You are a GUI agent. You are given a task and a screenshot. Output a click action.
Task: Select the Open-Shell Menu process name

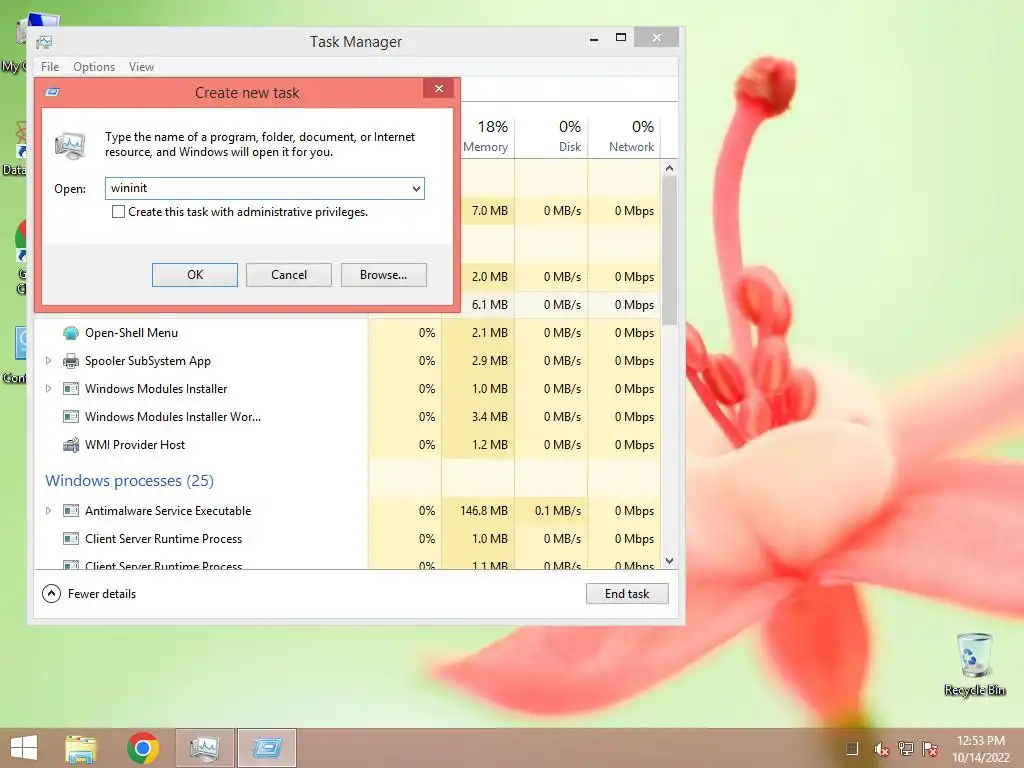(131, 333)
